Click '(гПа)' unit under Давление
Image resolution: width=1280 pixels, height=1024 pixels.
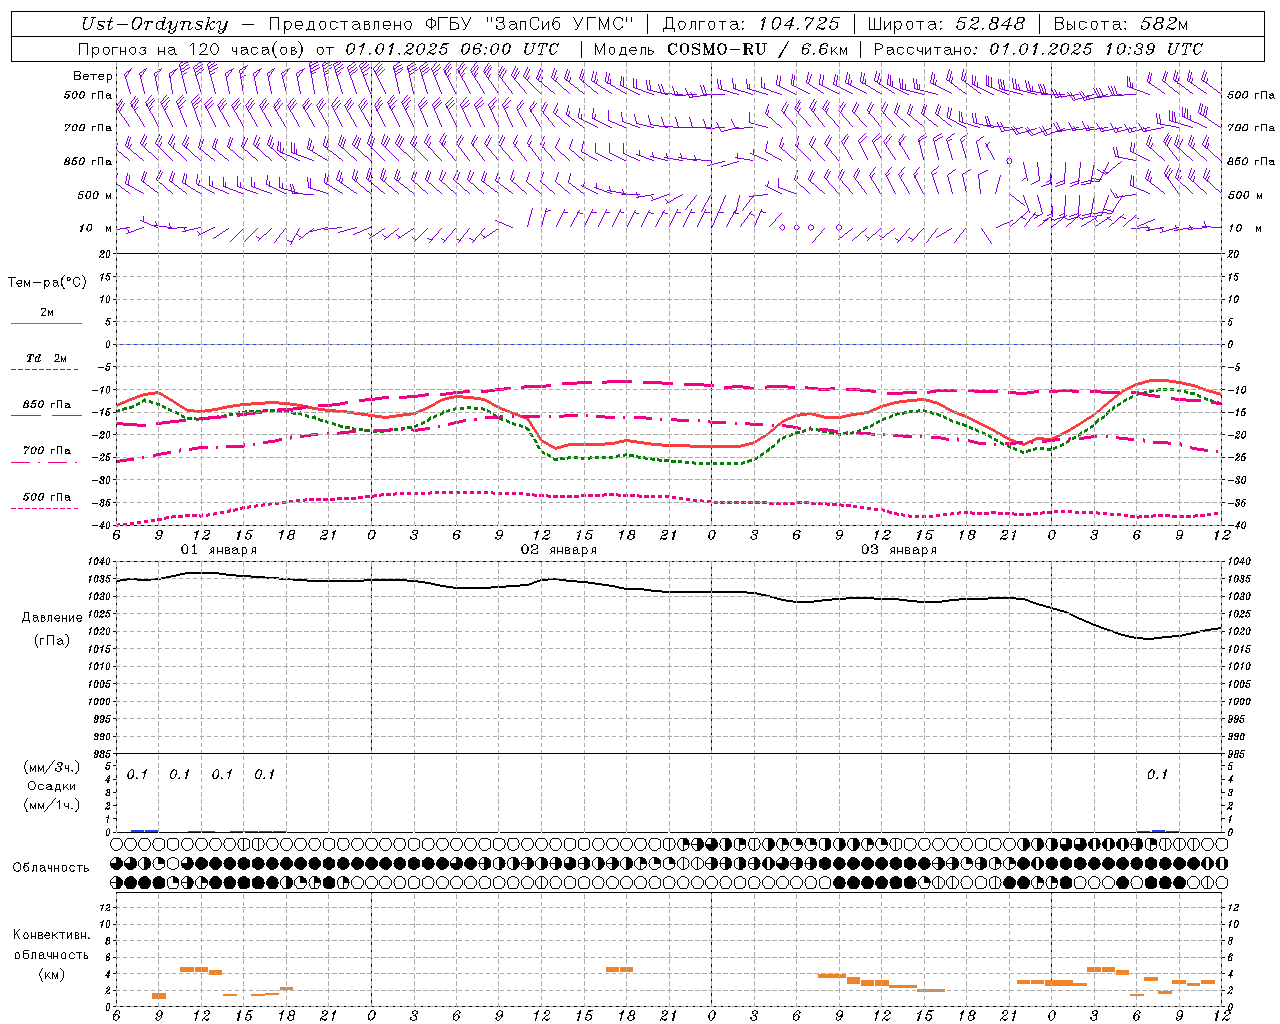(x=51, y=640)
